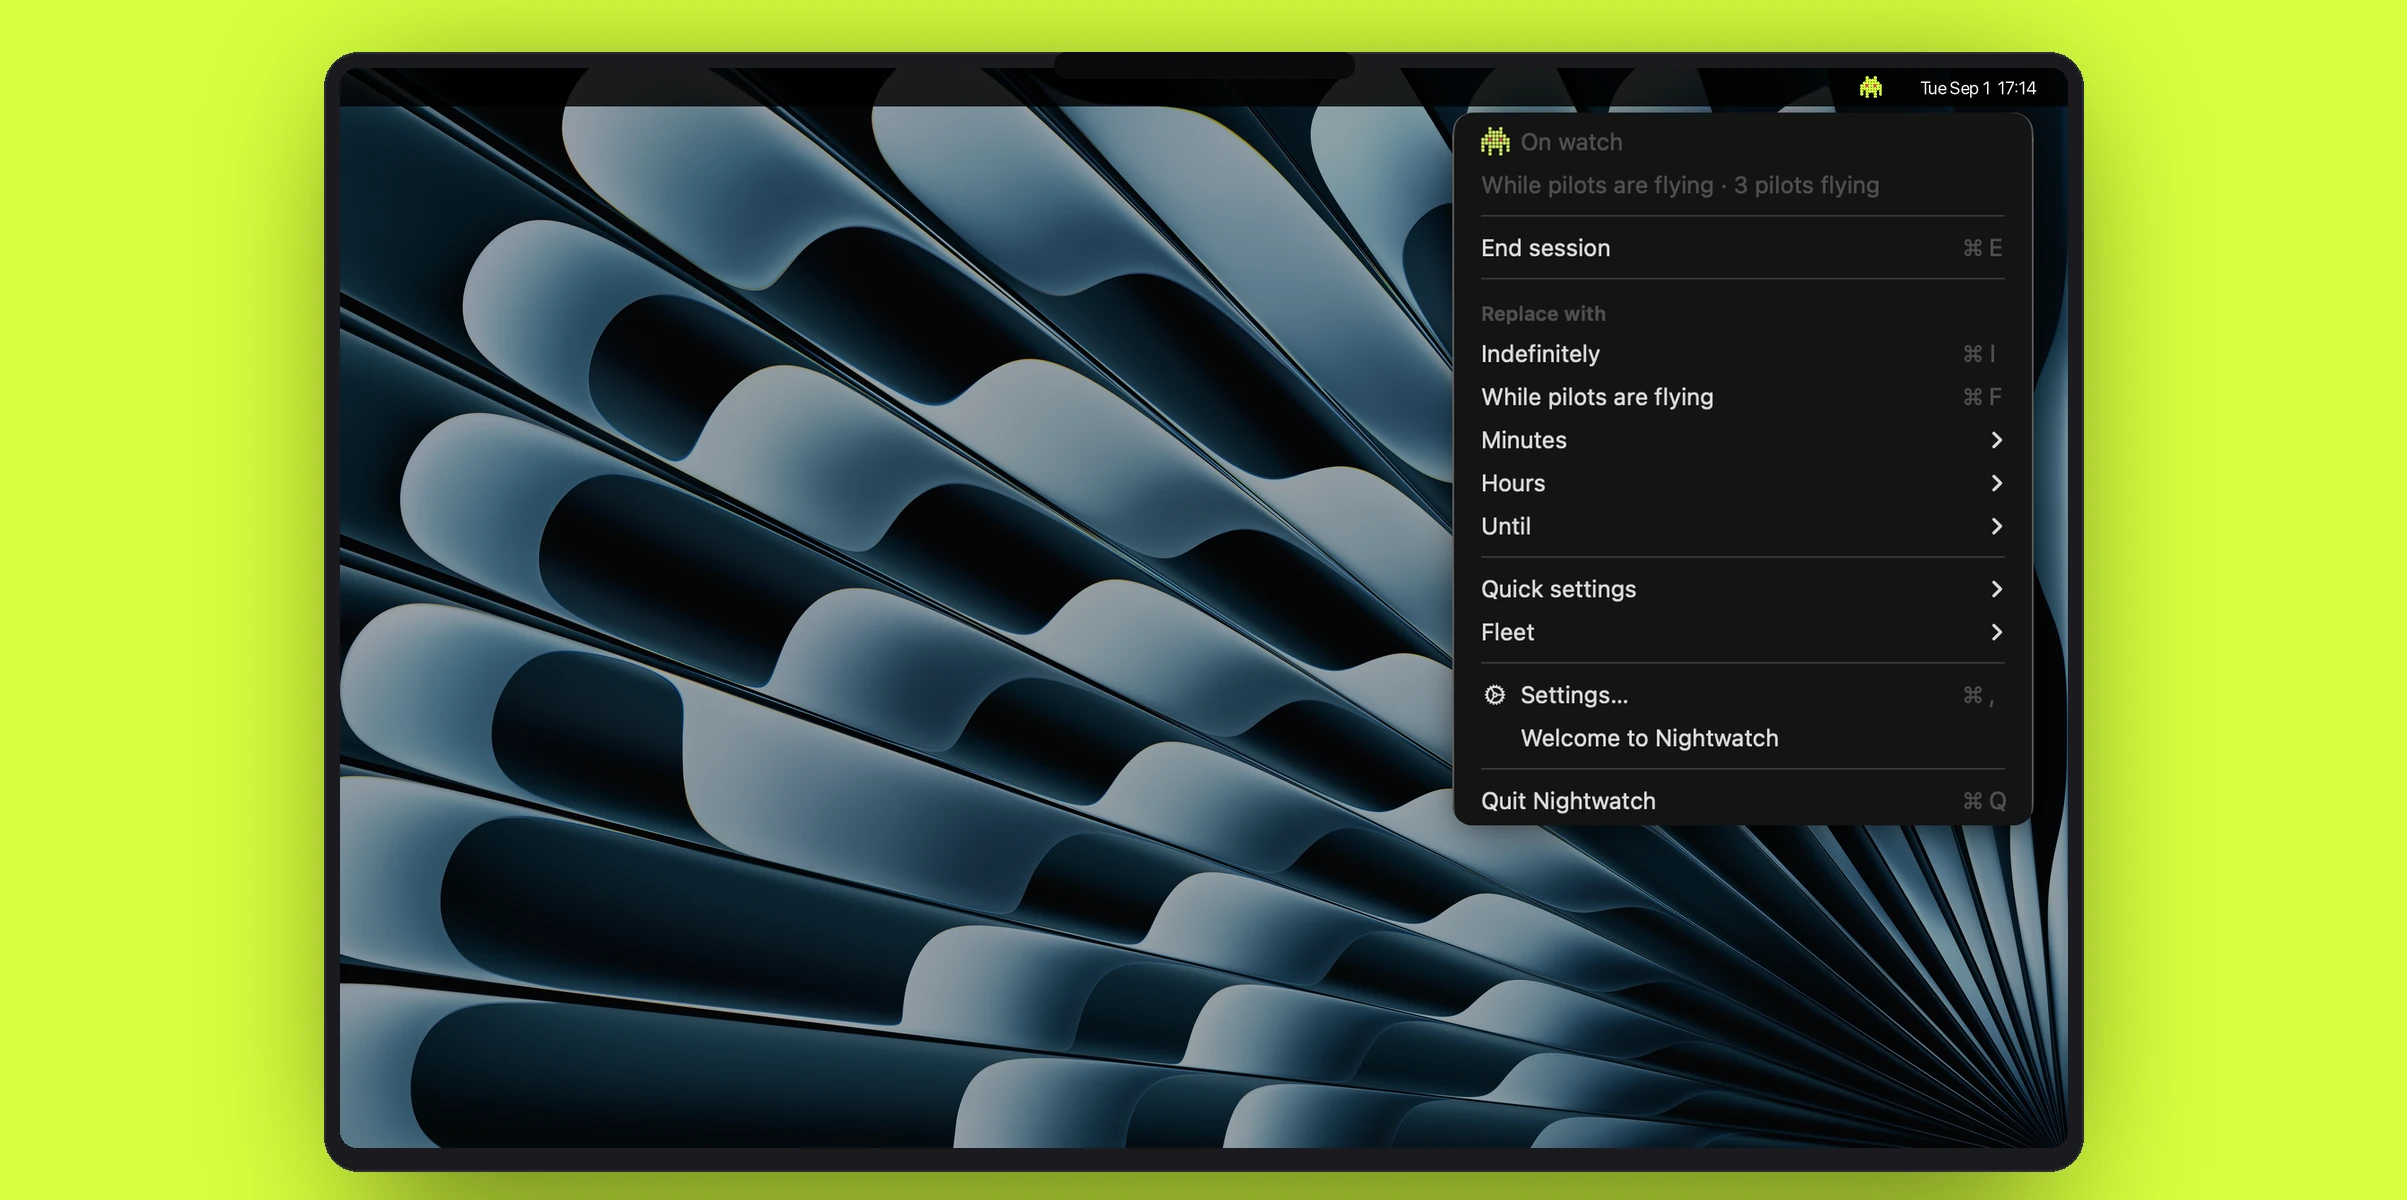Choose Quit Nightwatch
The width and height of the screenshot is (2407, 1200).
[x=1742, y=801]
